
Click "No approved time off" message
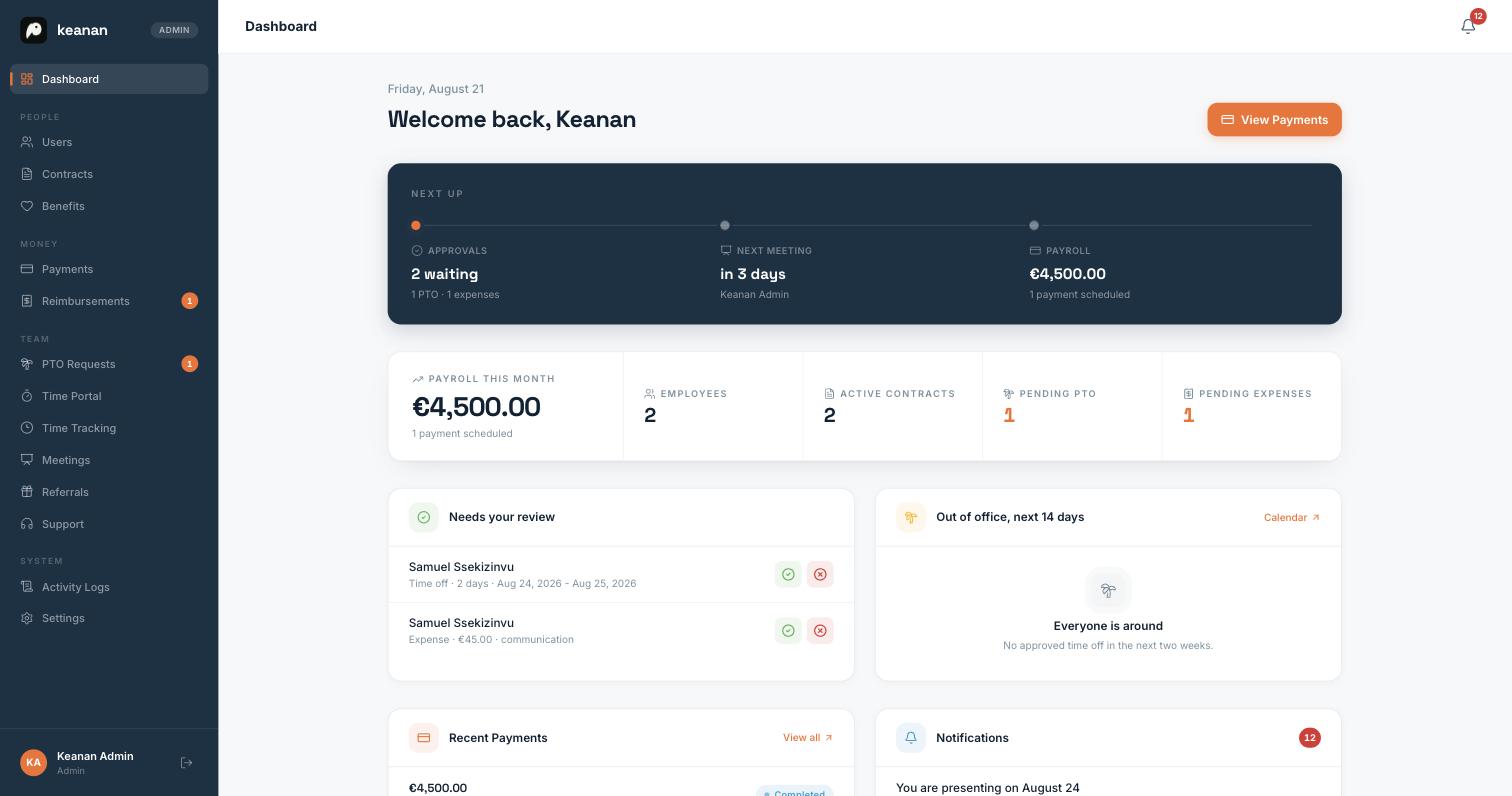1108,646
